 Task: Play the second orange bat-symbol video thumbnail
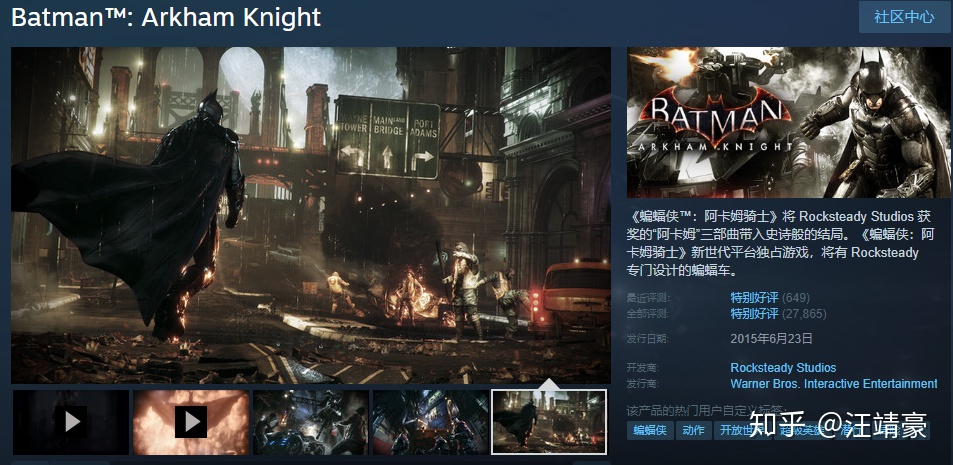[191, 422]
